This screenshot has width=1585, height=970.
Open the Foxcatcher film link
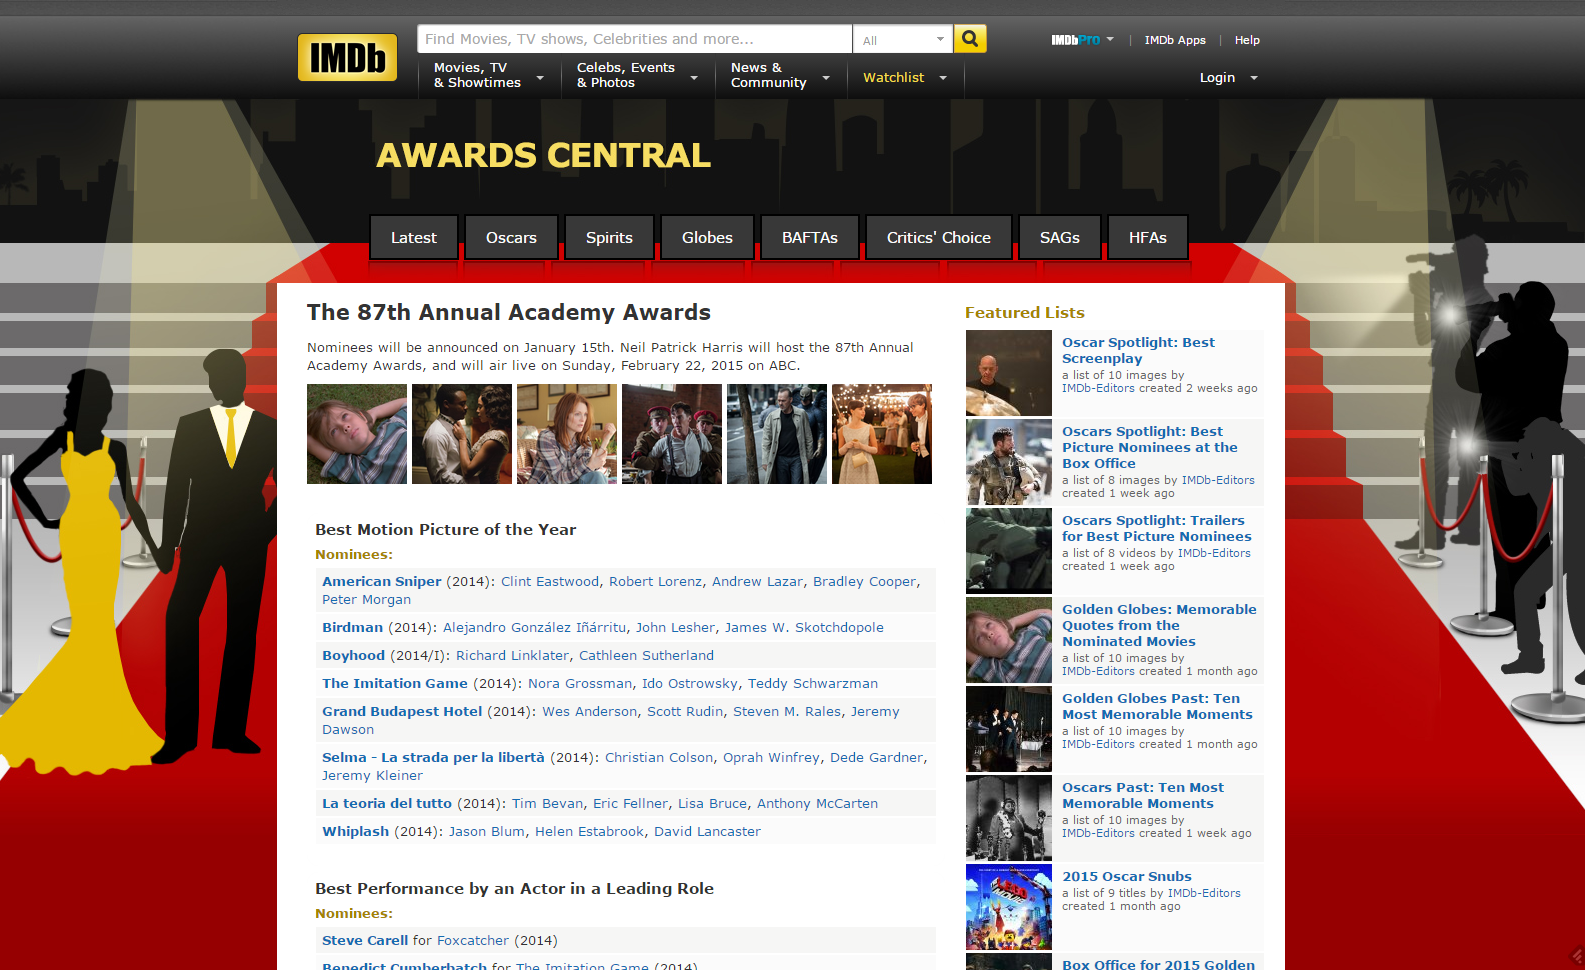point(473,941)
